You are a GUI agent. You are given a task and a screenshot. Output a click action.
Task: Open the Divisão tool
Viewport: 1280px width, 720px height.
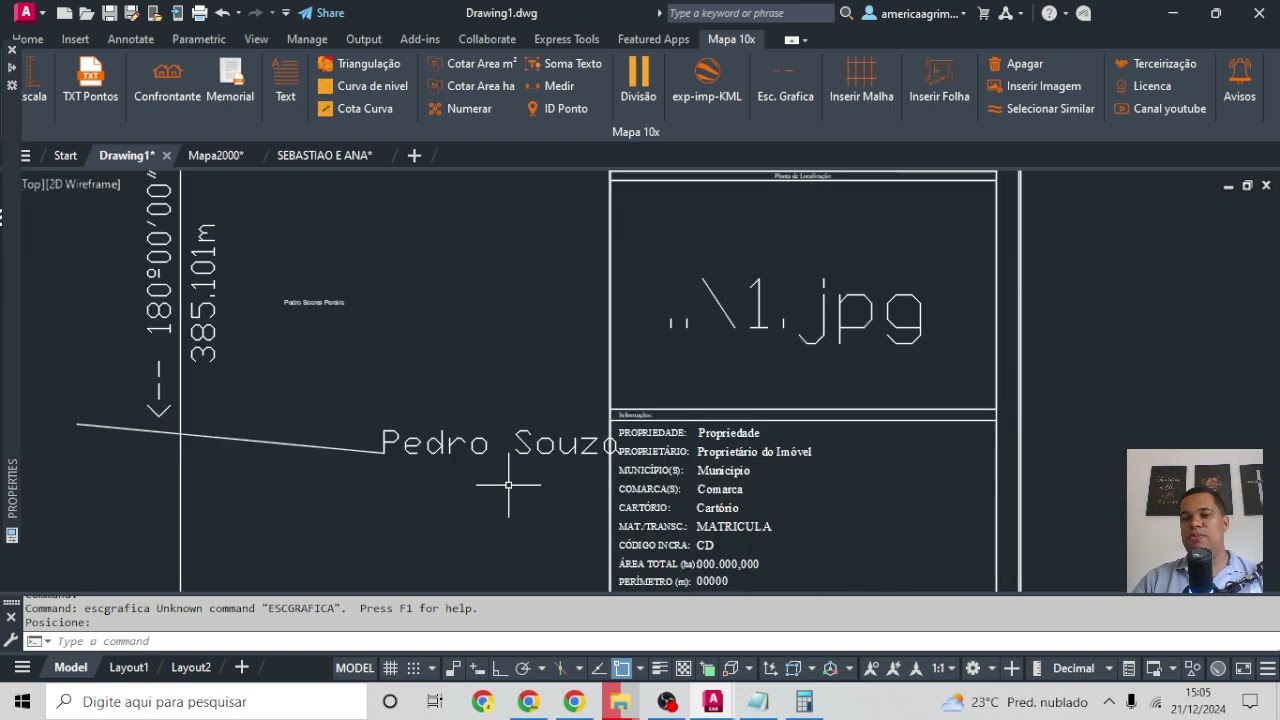click(638, 80)
